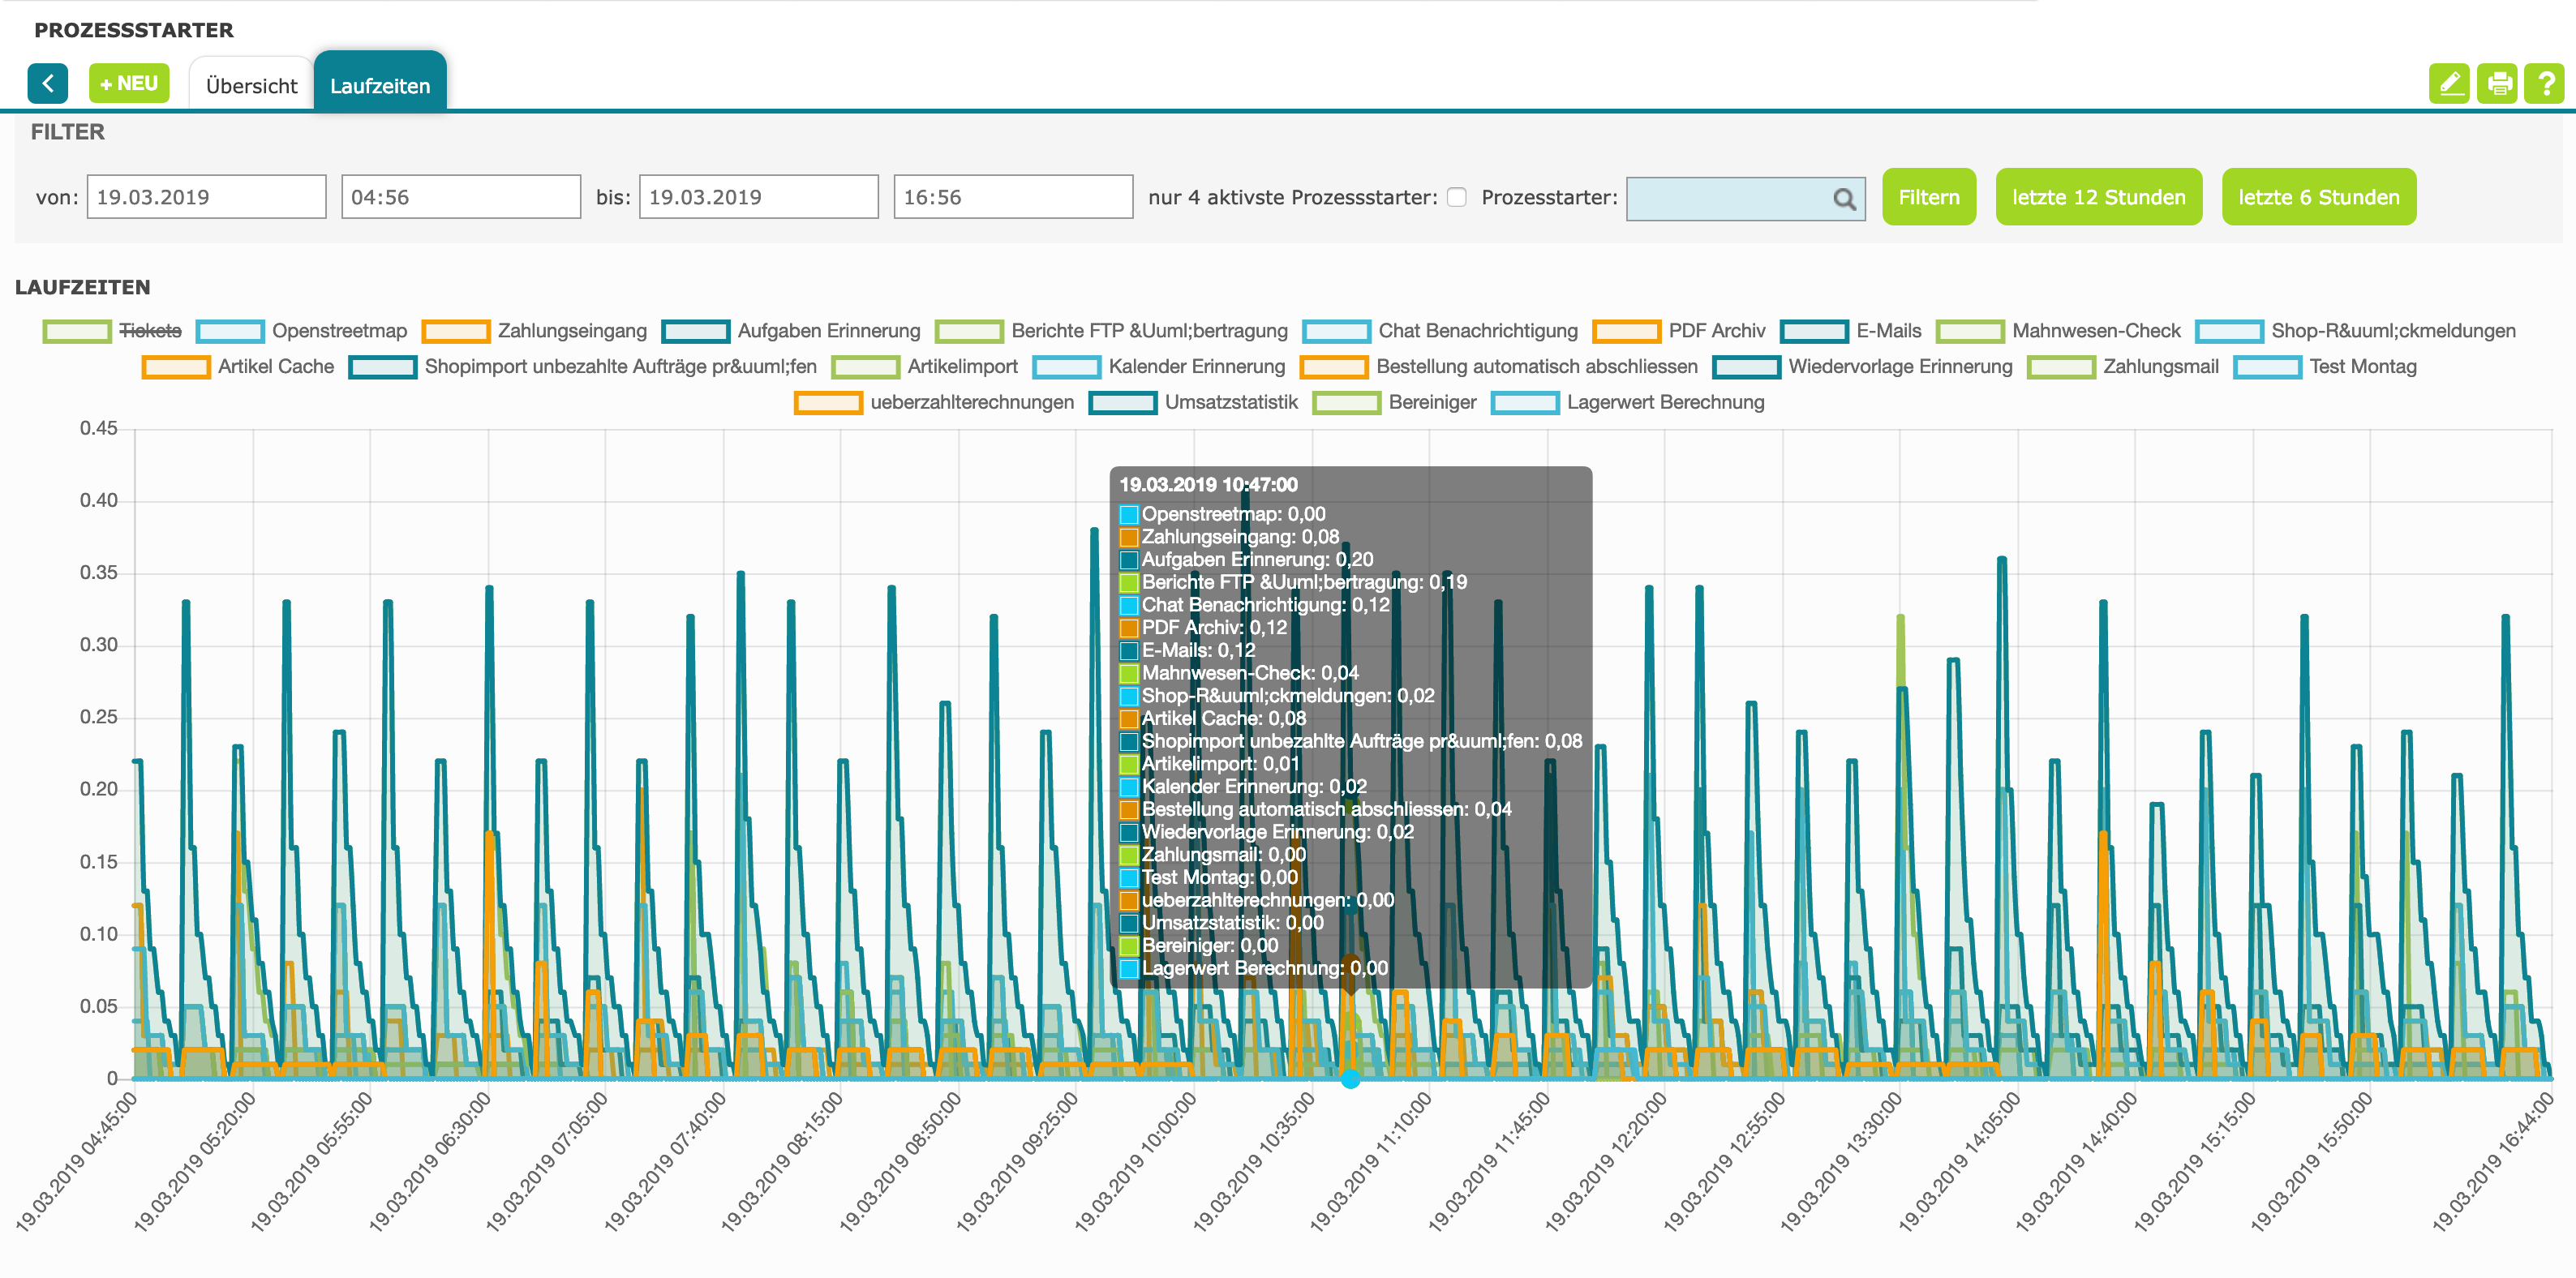Hide the Openstreetmap series in legend
The height and width of the screenshot is (1278, 2576).
click(339, 331)
